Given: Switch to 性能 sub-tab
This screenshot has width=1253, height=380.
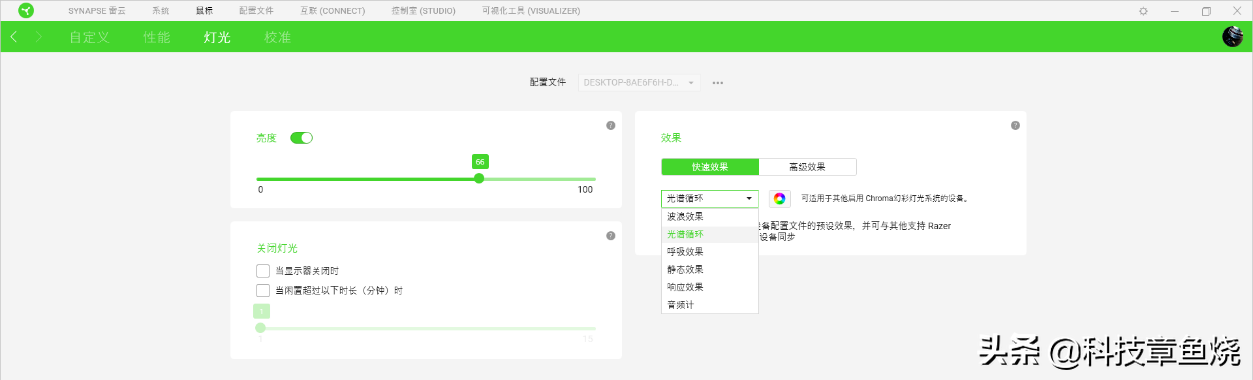Looking at the screenshot, I should point(157,37).
